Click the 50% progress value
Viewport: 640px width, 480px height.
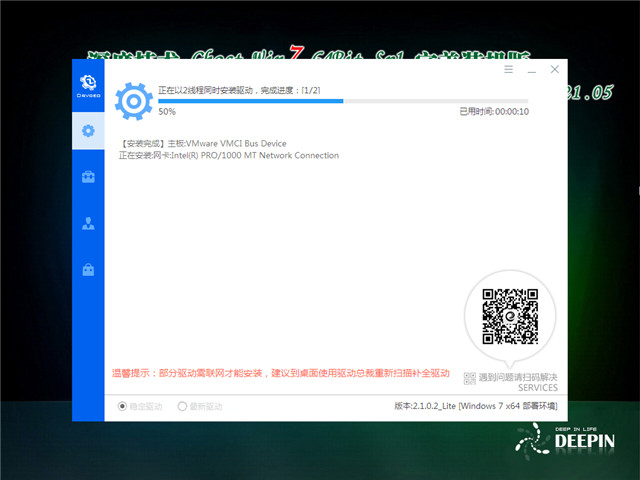click(x=167, y=111)
